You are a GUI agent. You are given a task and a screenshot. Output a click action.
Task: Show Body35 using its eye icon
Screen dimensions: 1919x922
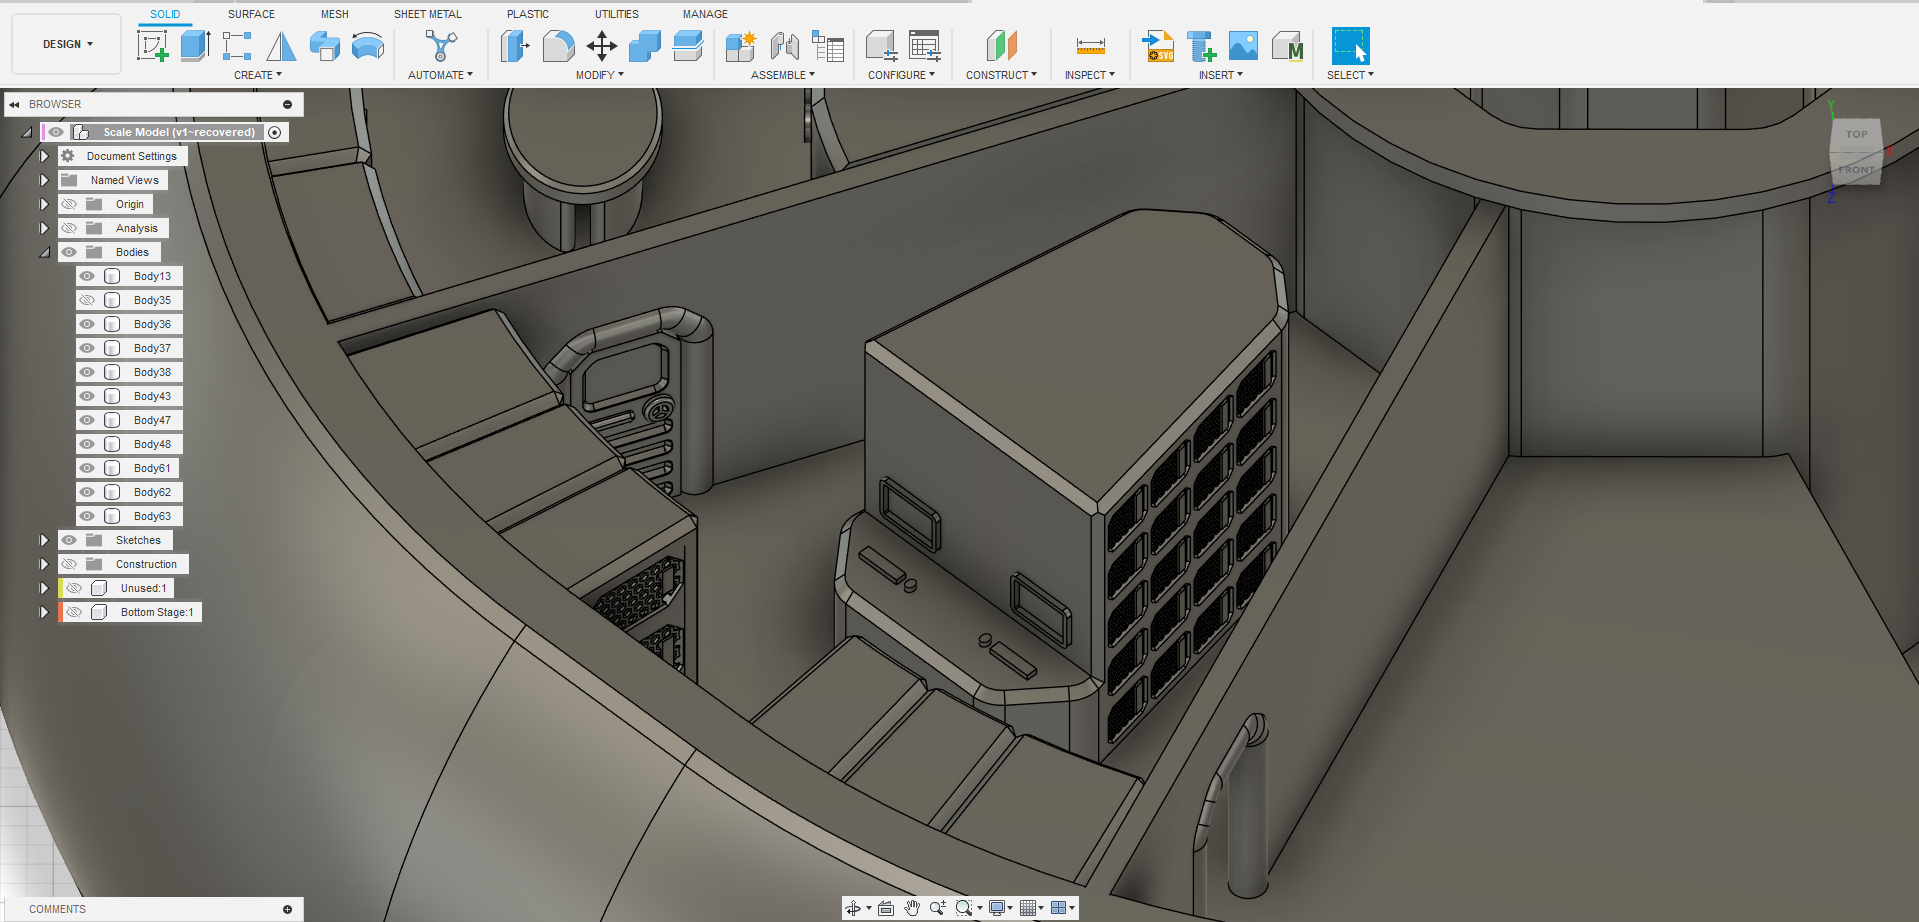pos(88,300)
